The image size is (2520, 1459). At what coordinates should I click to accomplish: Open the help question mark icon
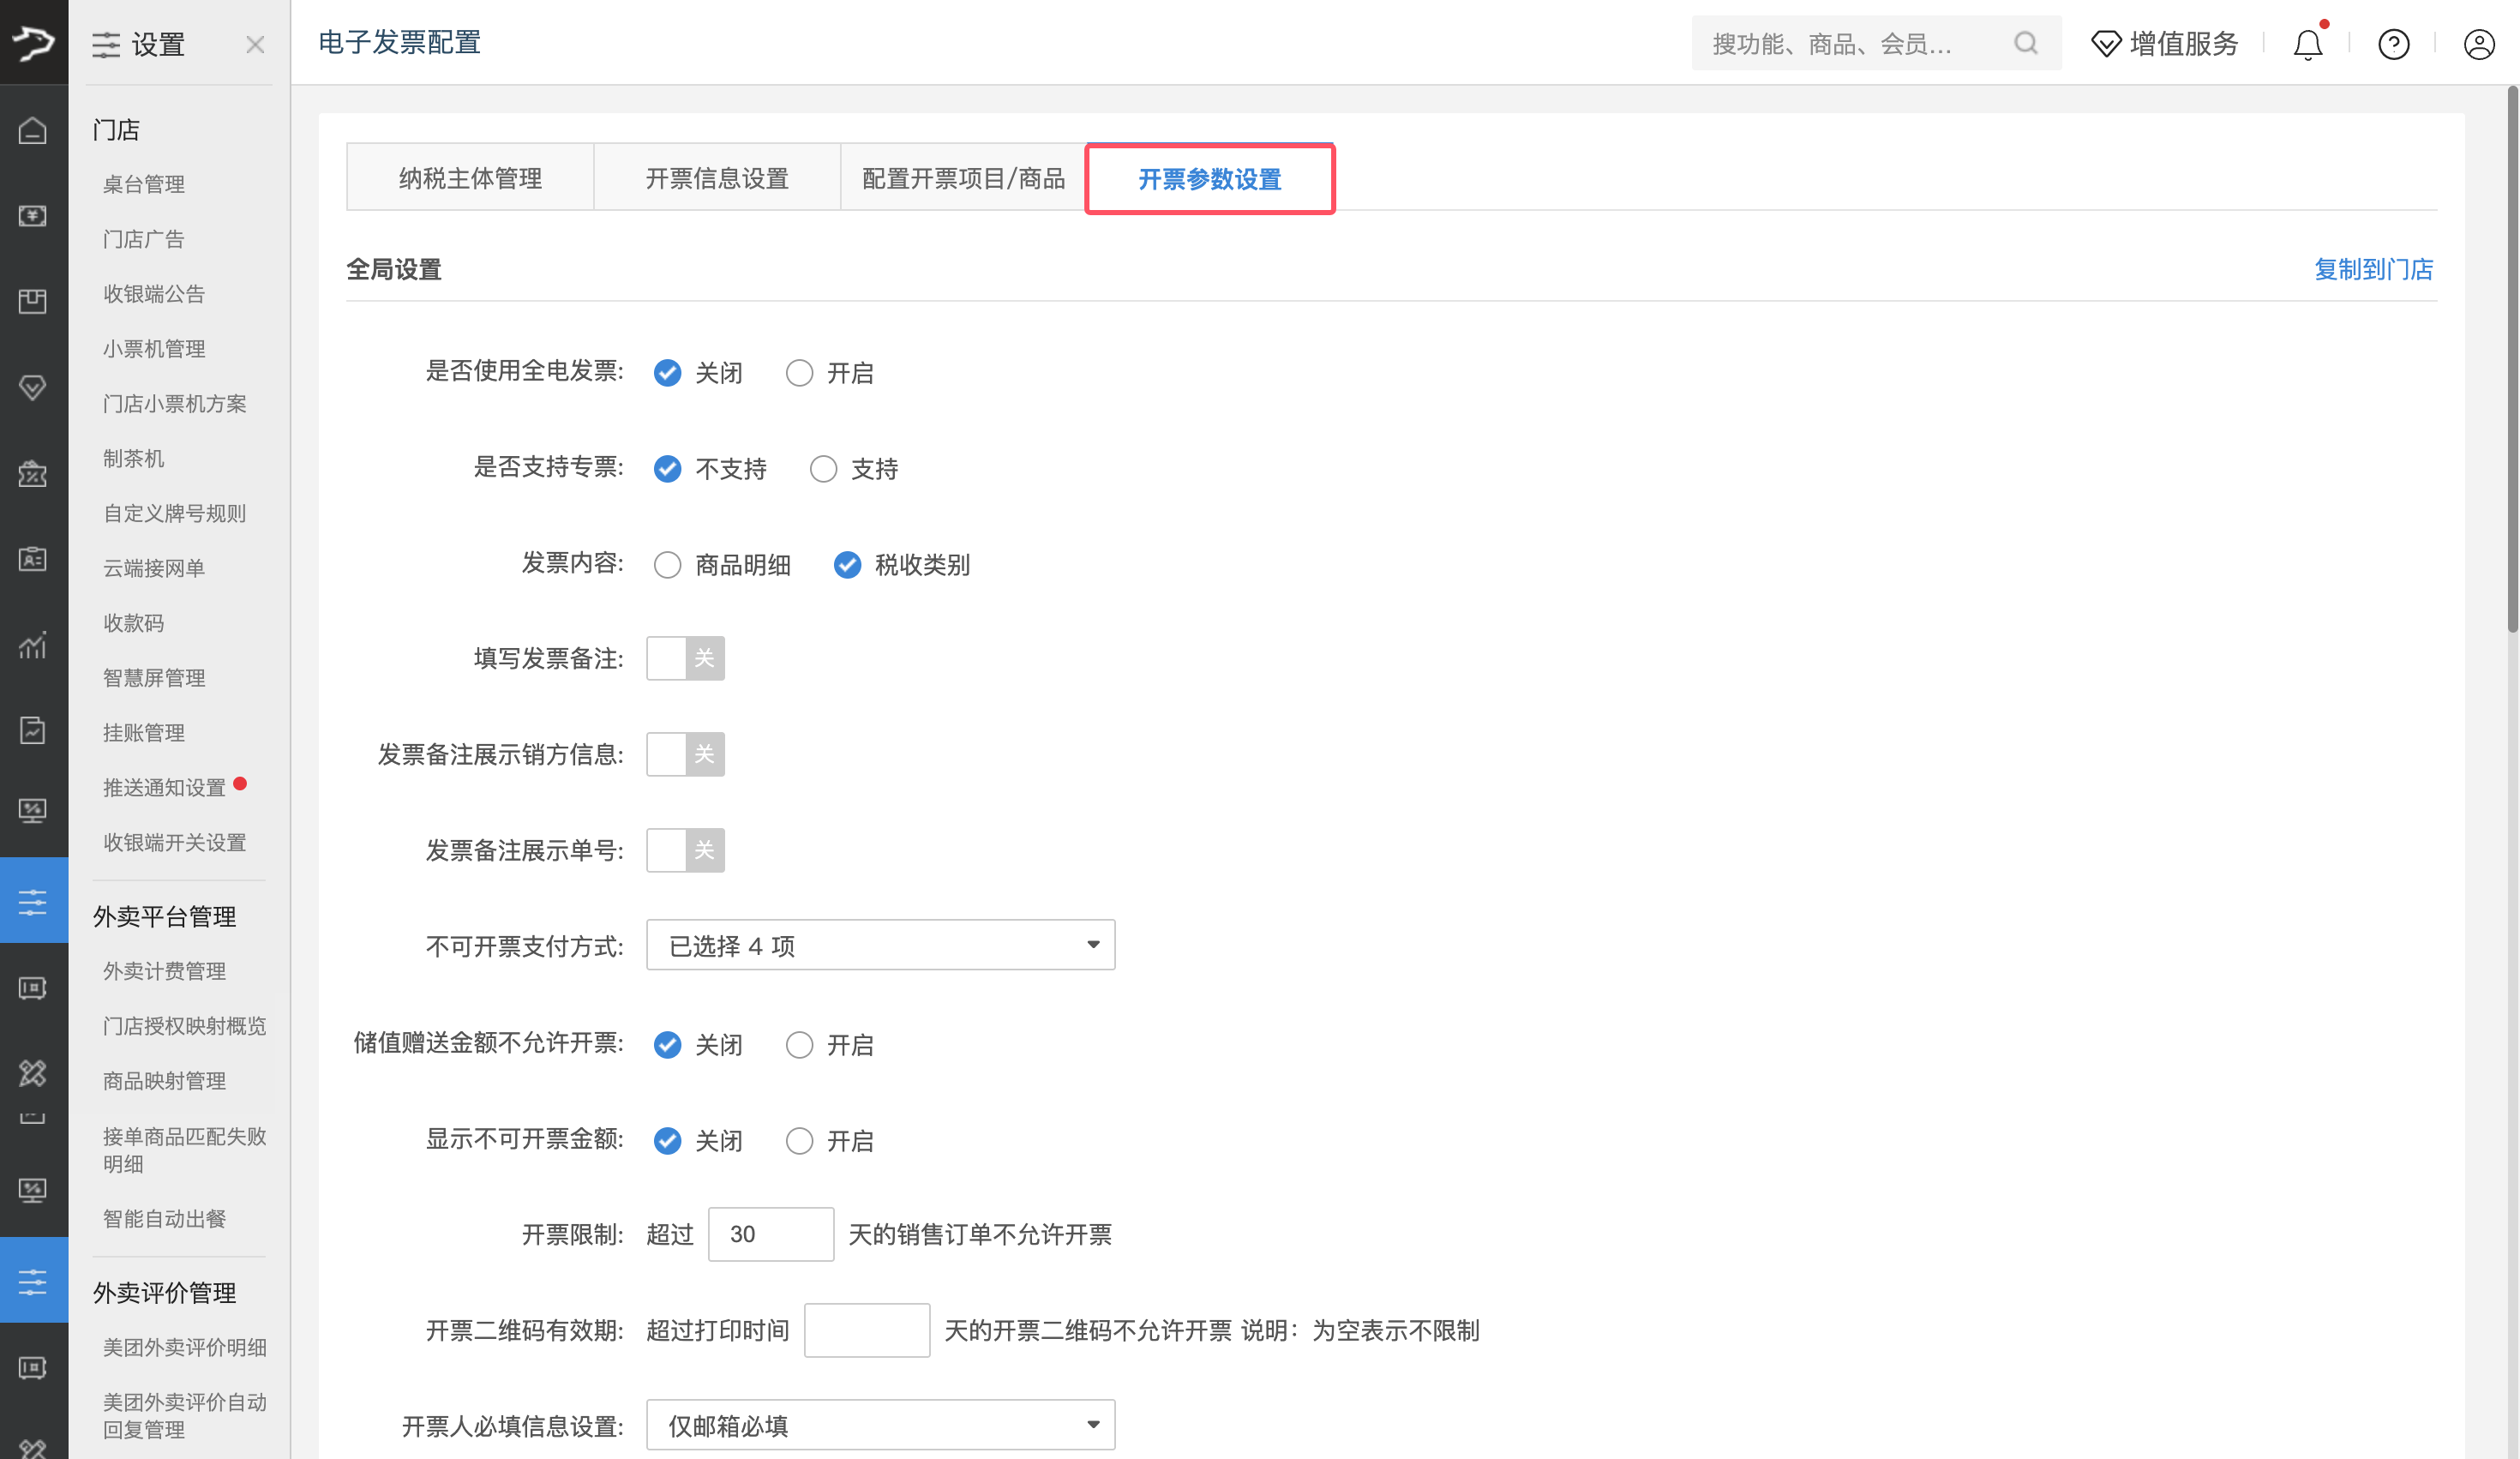(x=2393, y=45)
